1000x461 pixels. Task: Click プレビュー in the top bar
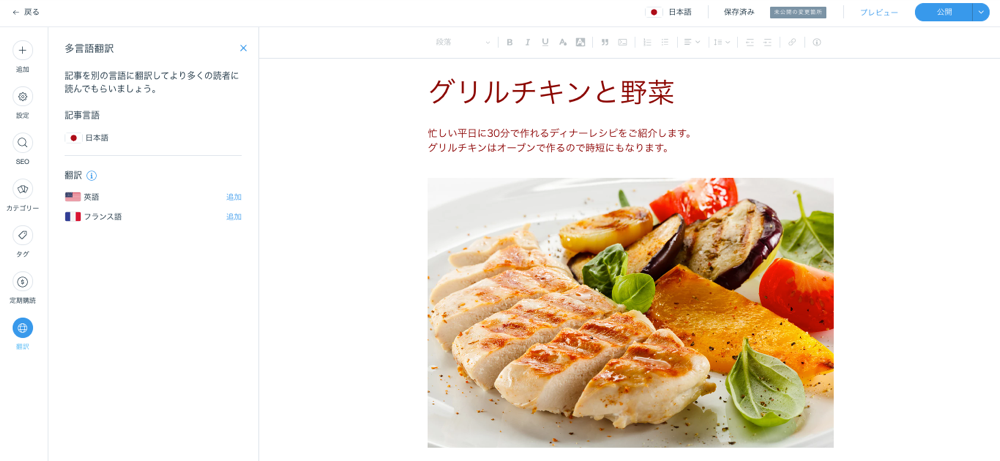point(879,12)
